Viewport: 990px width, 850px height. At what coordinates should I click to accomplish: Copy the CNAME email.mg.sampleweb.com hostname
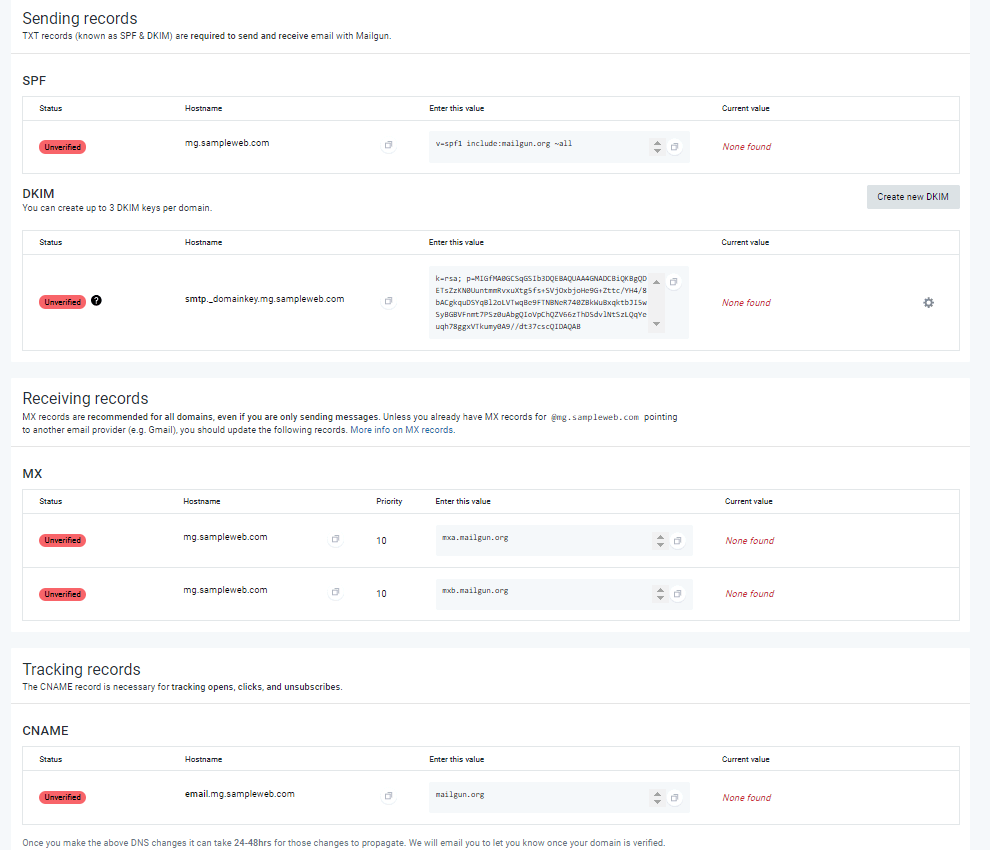click(388, 797)
